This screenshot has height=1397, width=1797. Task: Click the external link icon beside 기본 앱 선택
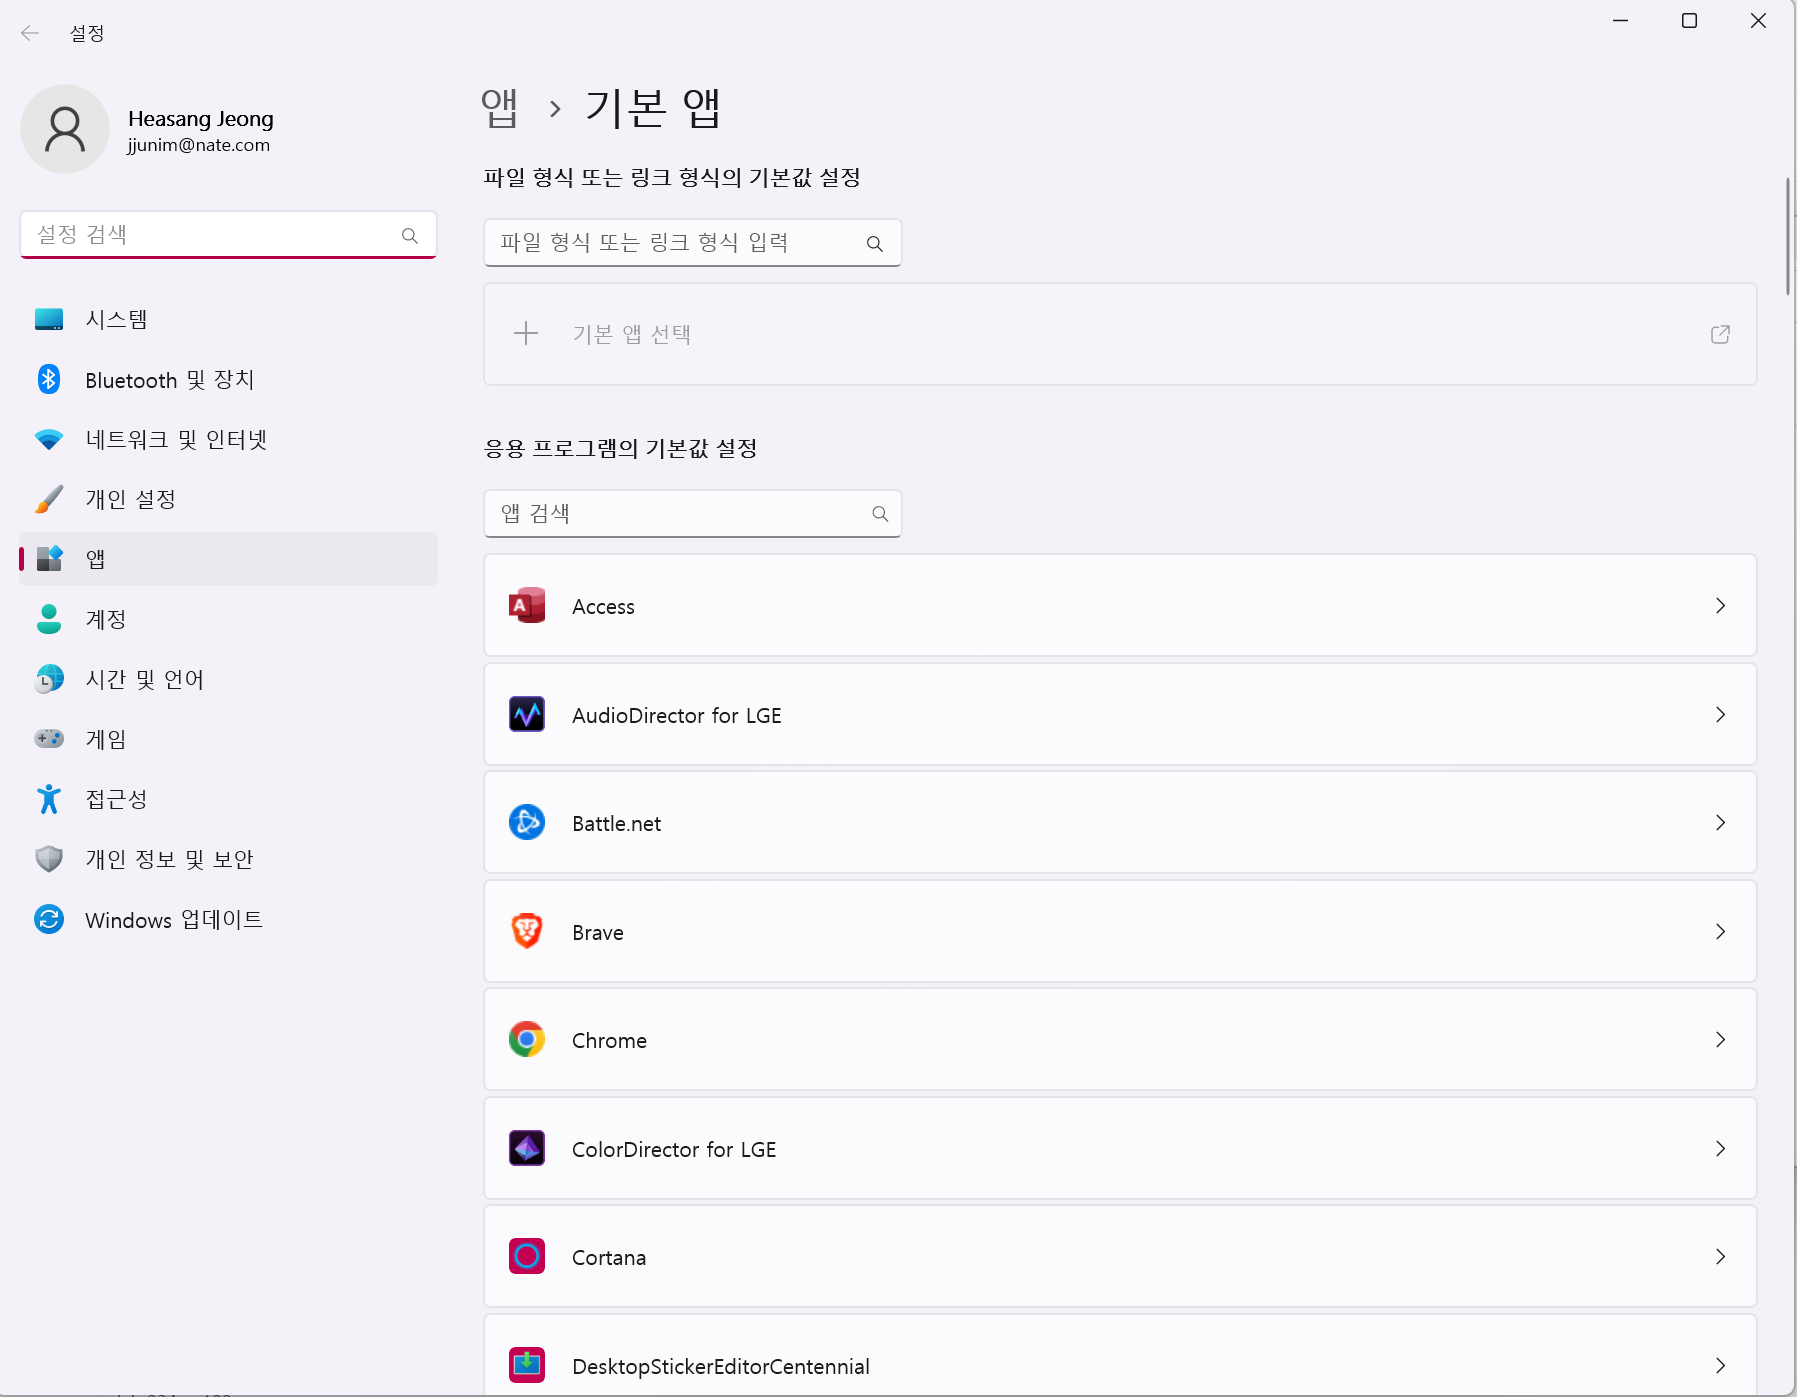[x=1720, y=334]
